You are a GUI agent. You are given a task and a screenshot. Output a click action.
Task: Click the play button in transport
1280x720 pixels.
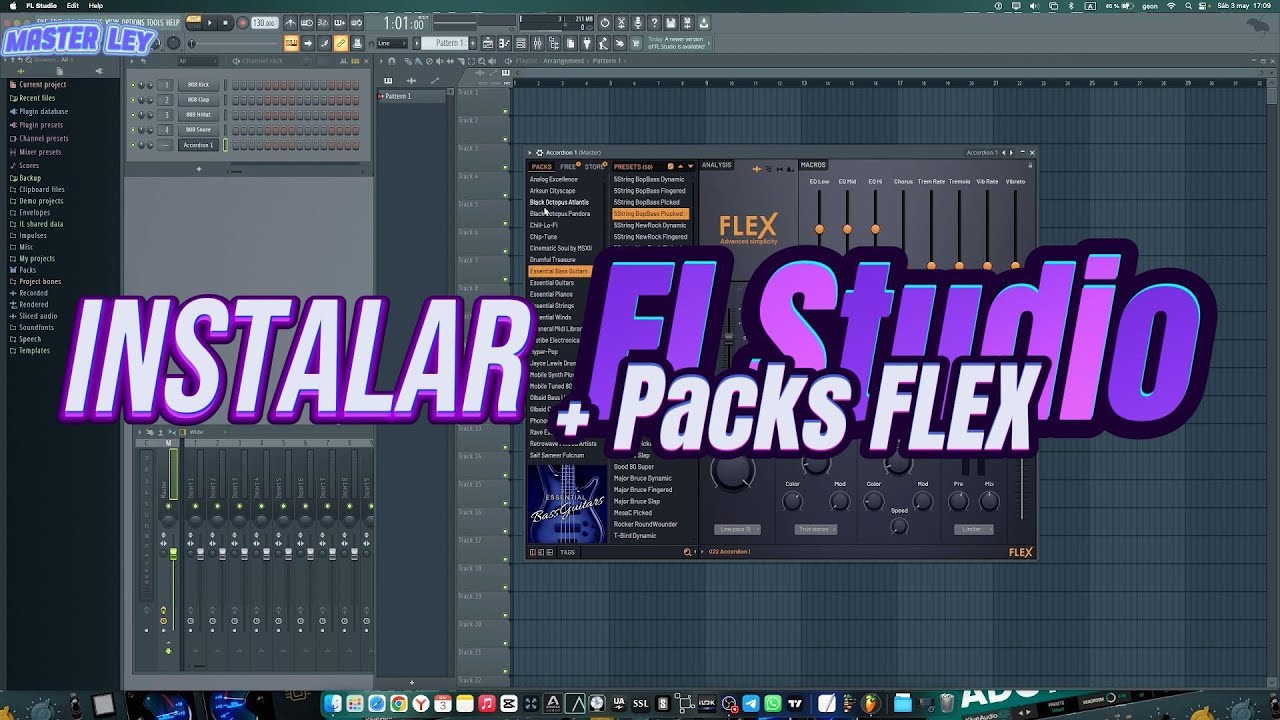[x=209, y=23]
